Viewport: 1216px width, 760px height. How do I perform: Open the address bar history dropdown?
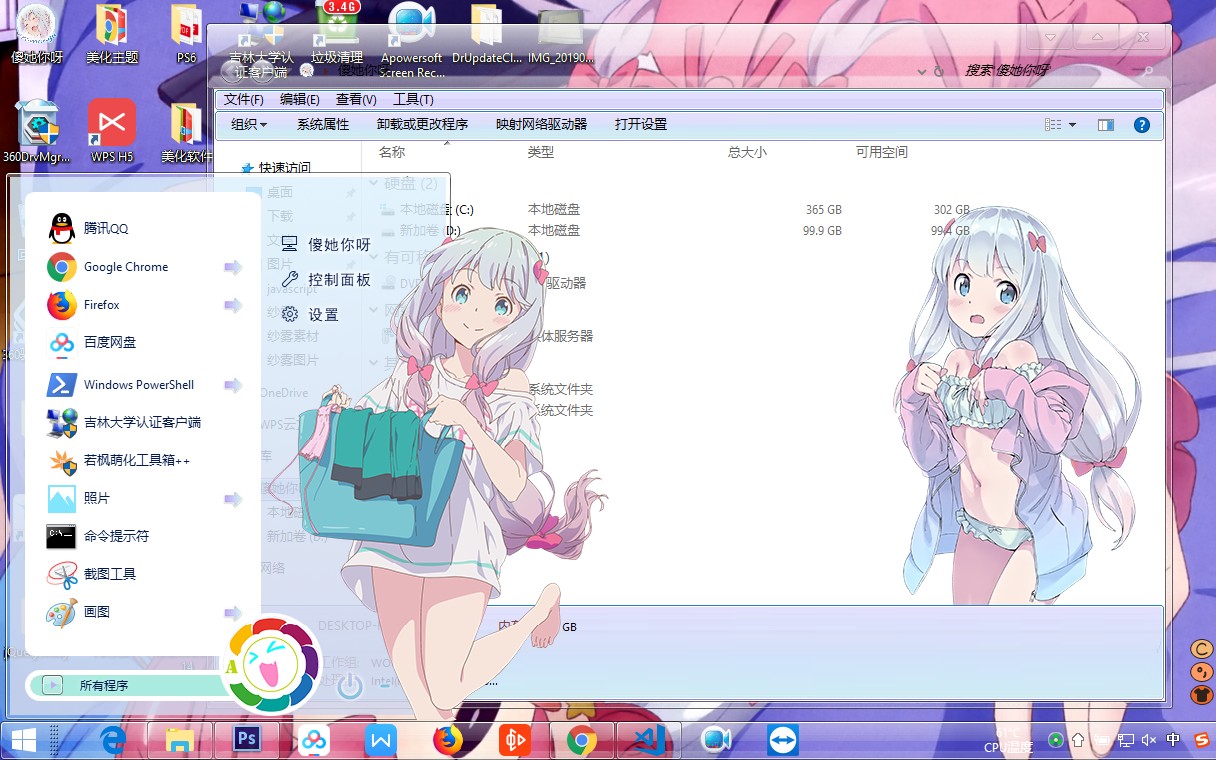tap(920, 72)
